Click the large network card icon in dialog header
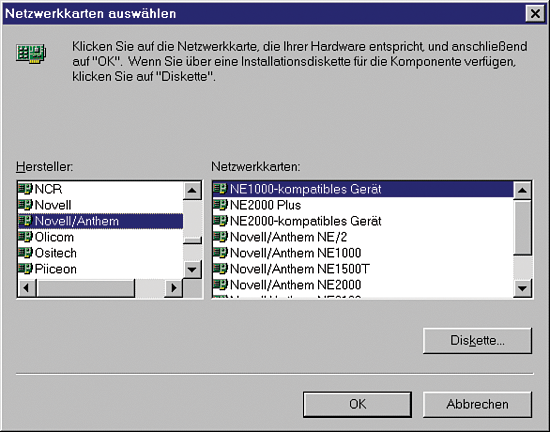This screenshot has width=550, height=432. (31, 54)
